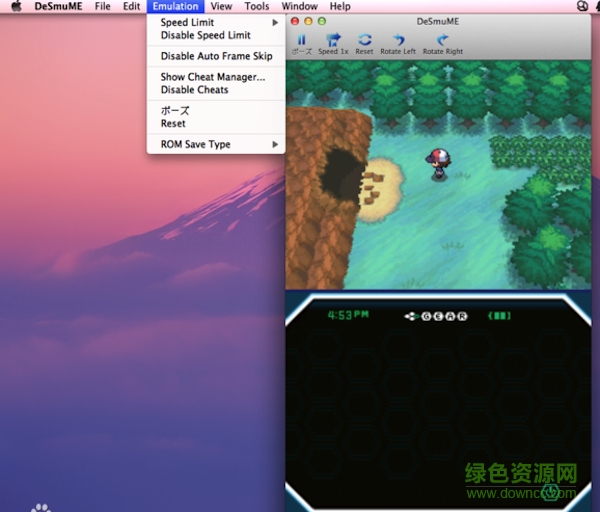600x512 pixels.
Task: Click the player character in game screen
Action: click(x=439, y=164)
